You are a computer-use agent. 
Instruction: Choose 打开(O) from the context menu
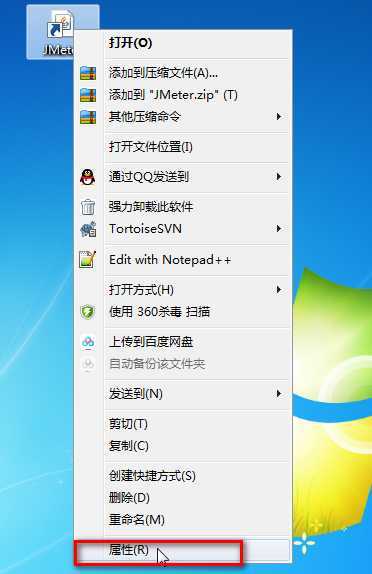click(x=183, y=43)
